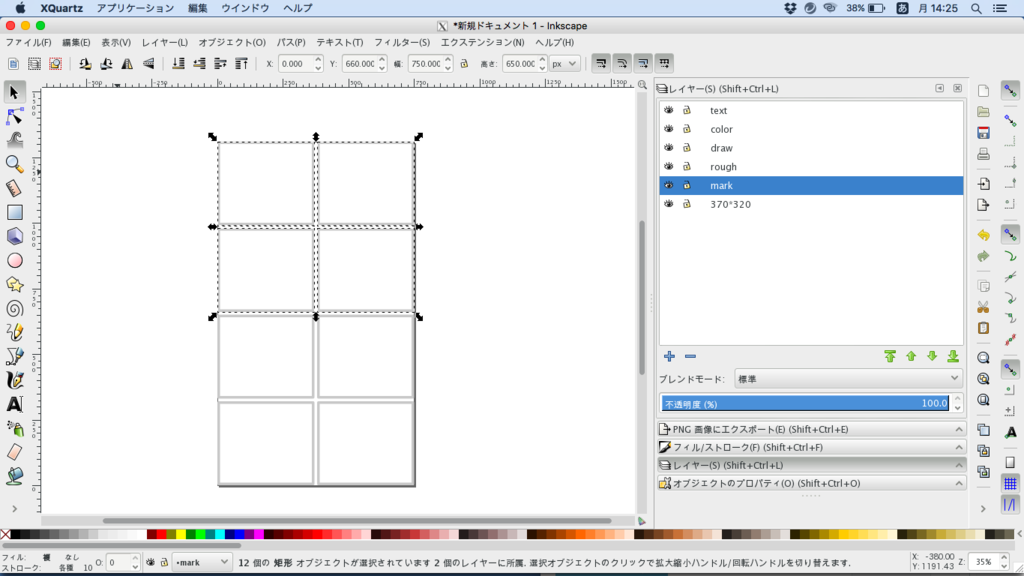Expand Fill/Stroke panel
This screenshot has height=576, width=1024.
pyautogui.click(x=811, y=447)
